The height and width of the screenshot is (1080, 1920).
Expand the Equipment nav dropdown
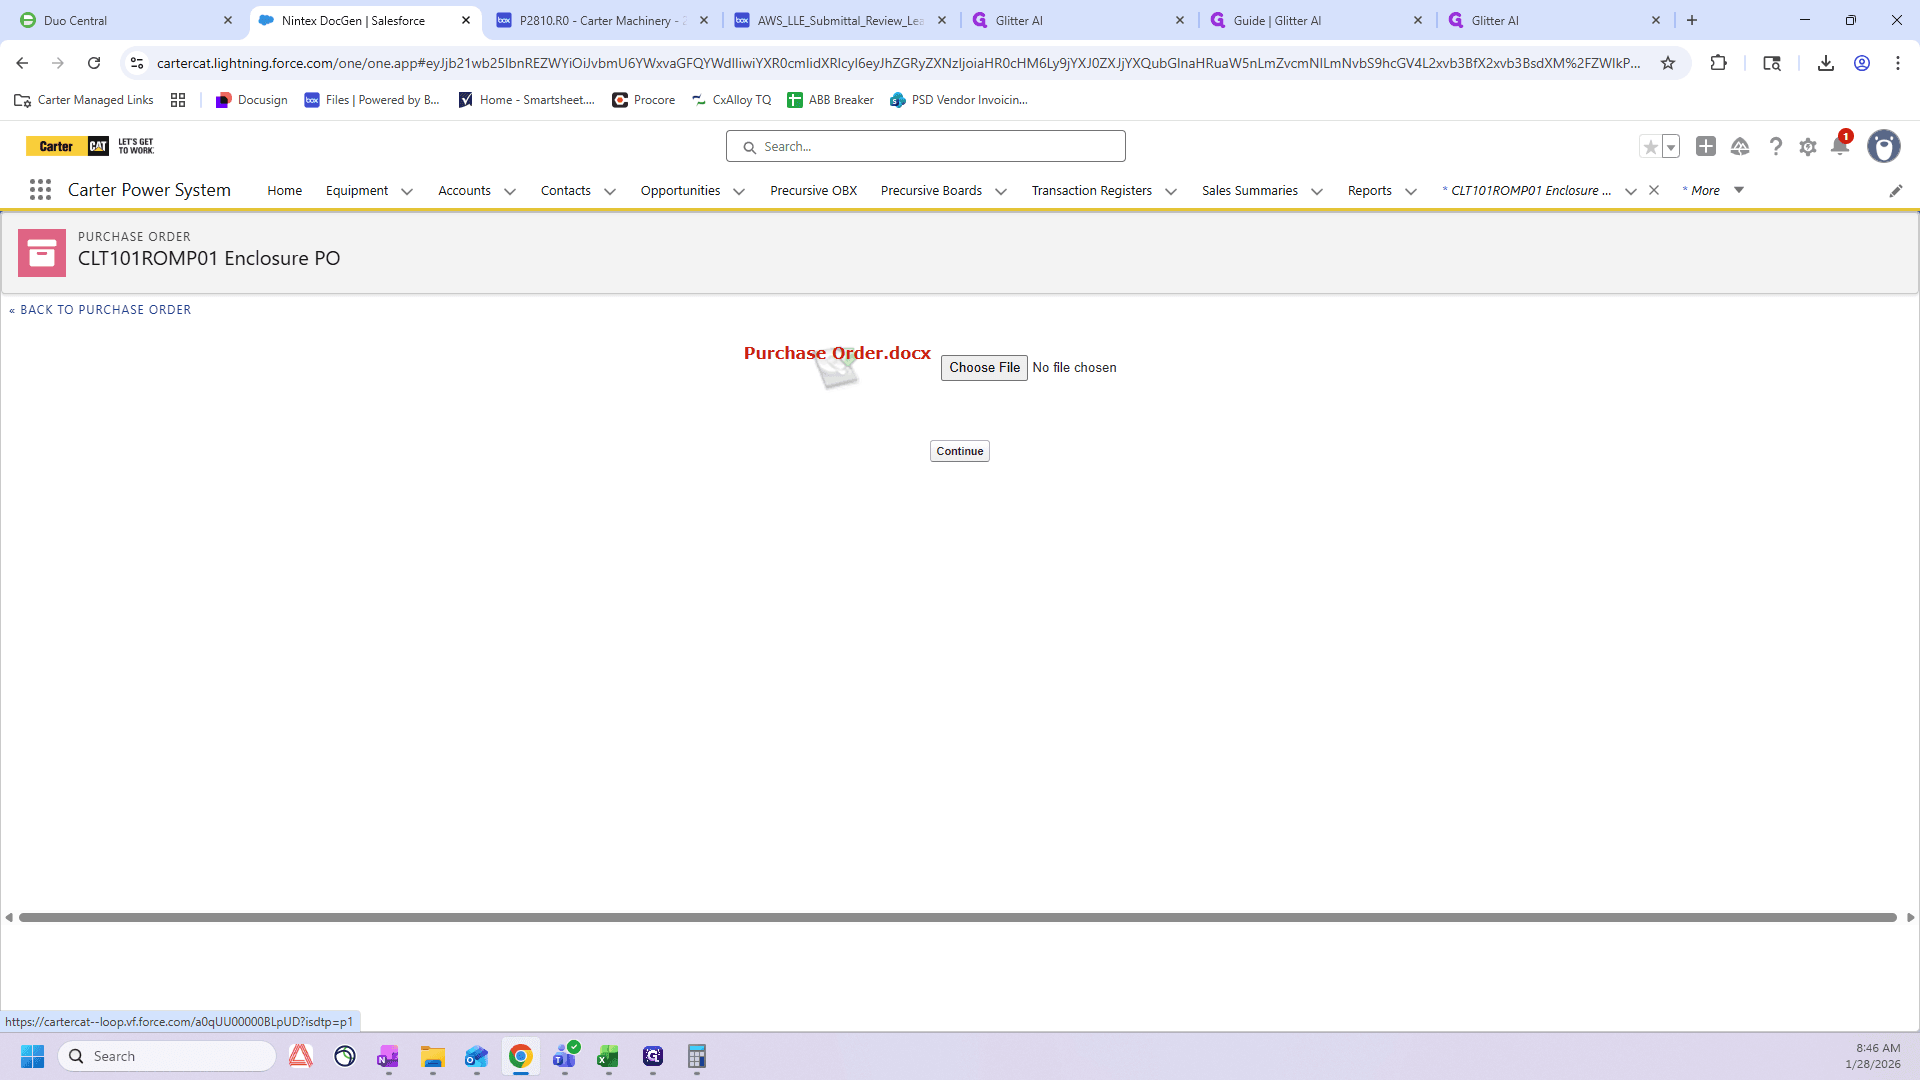pos(407,191)
